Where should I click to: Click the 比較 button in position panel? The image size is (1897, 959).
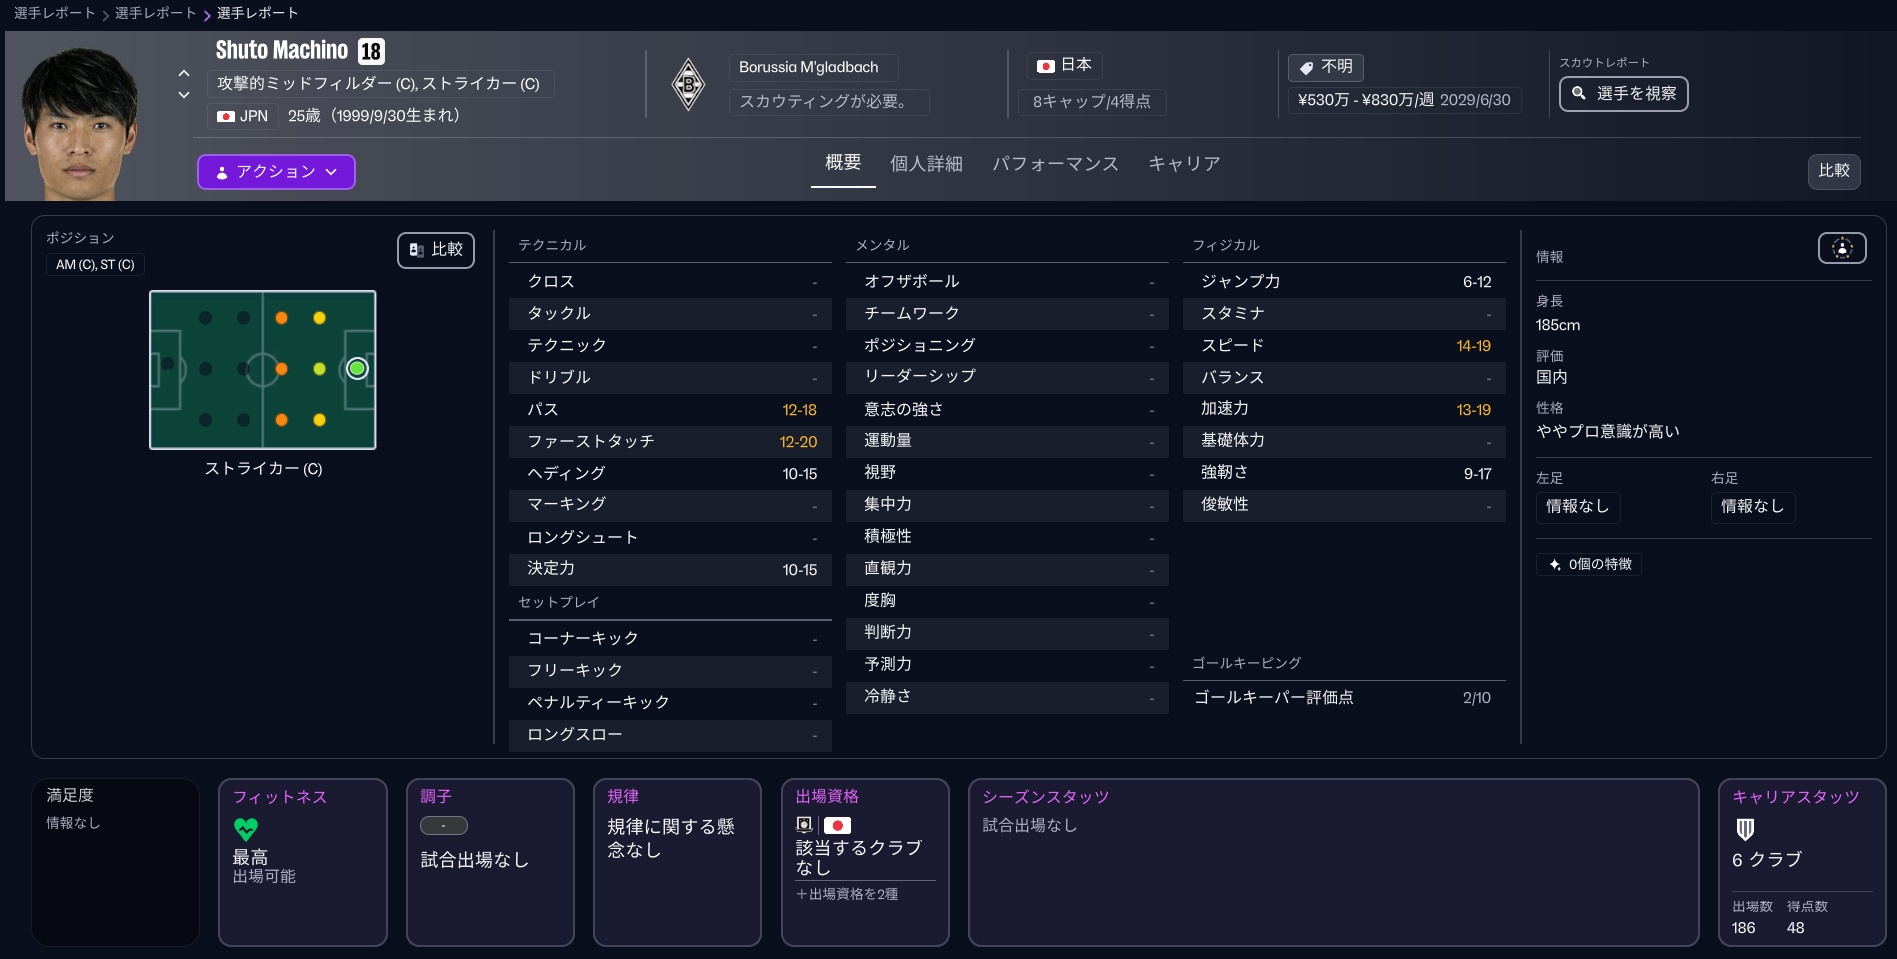pyautogui.click(x=436, y=250)
